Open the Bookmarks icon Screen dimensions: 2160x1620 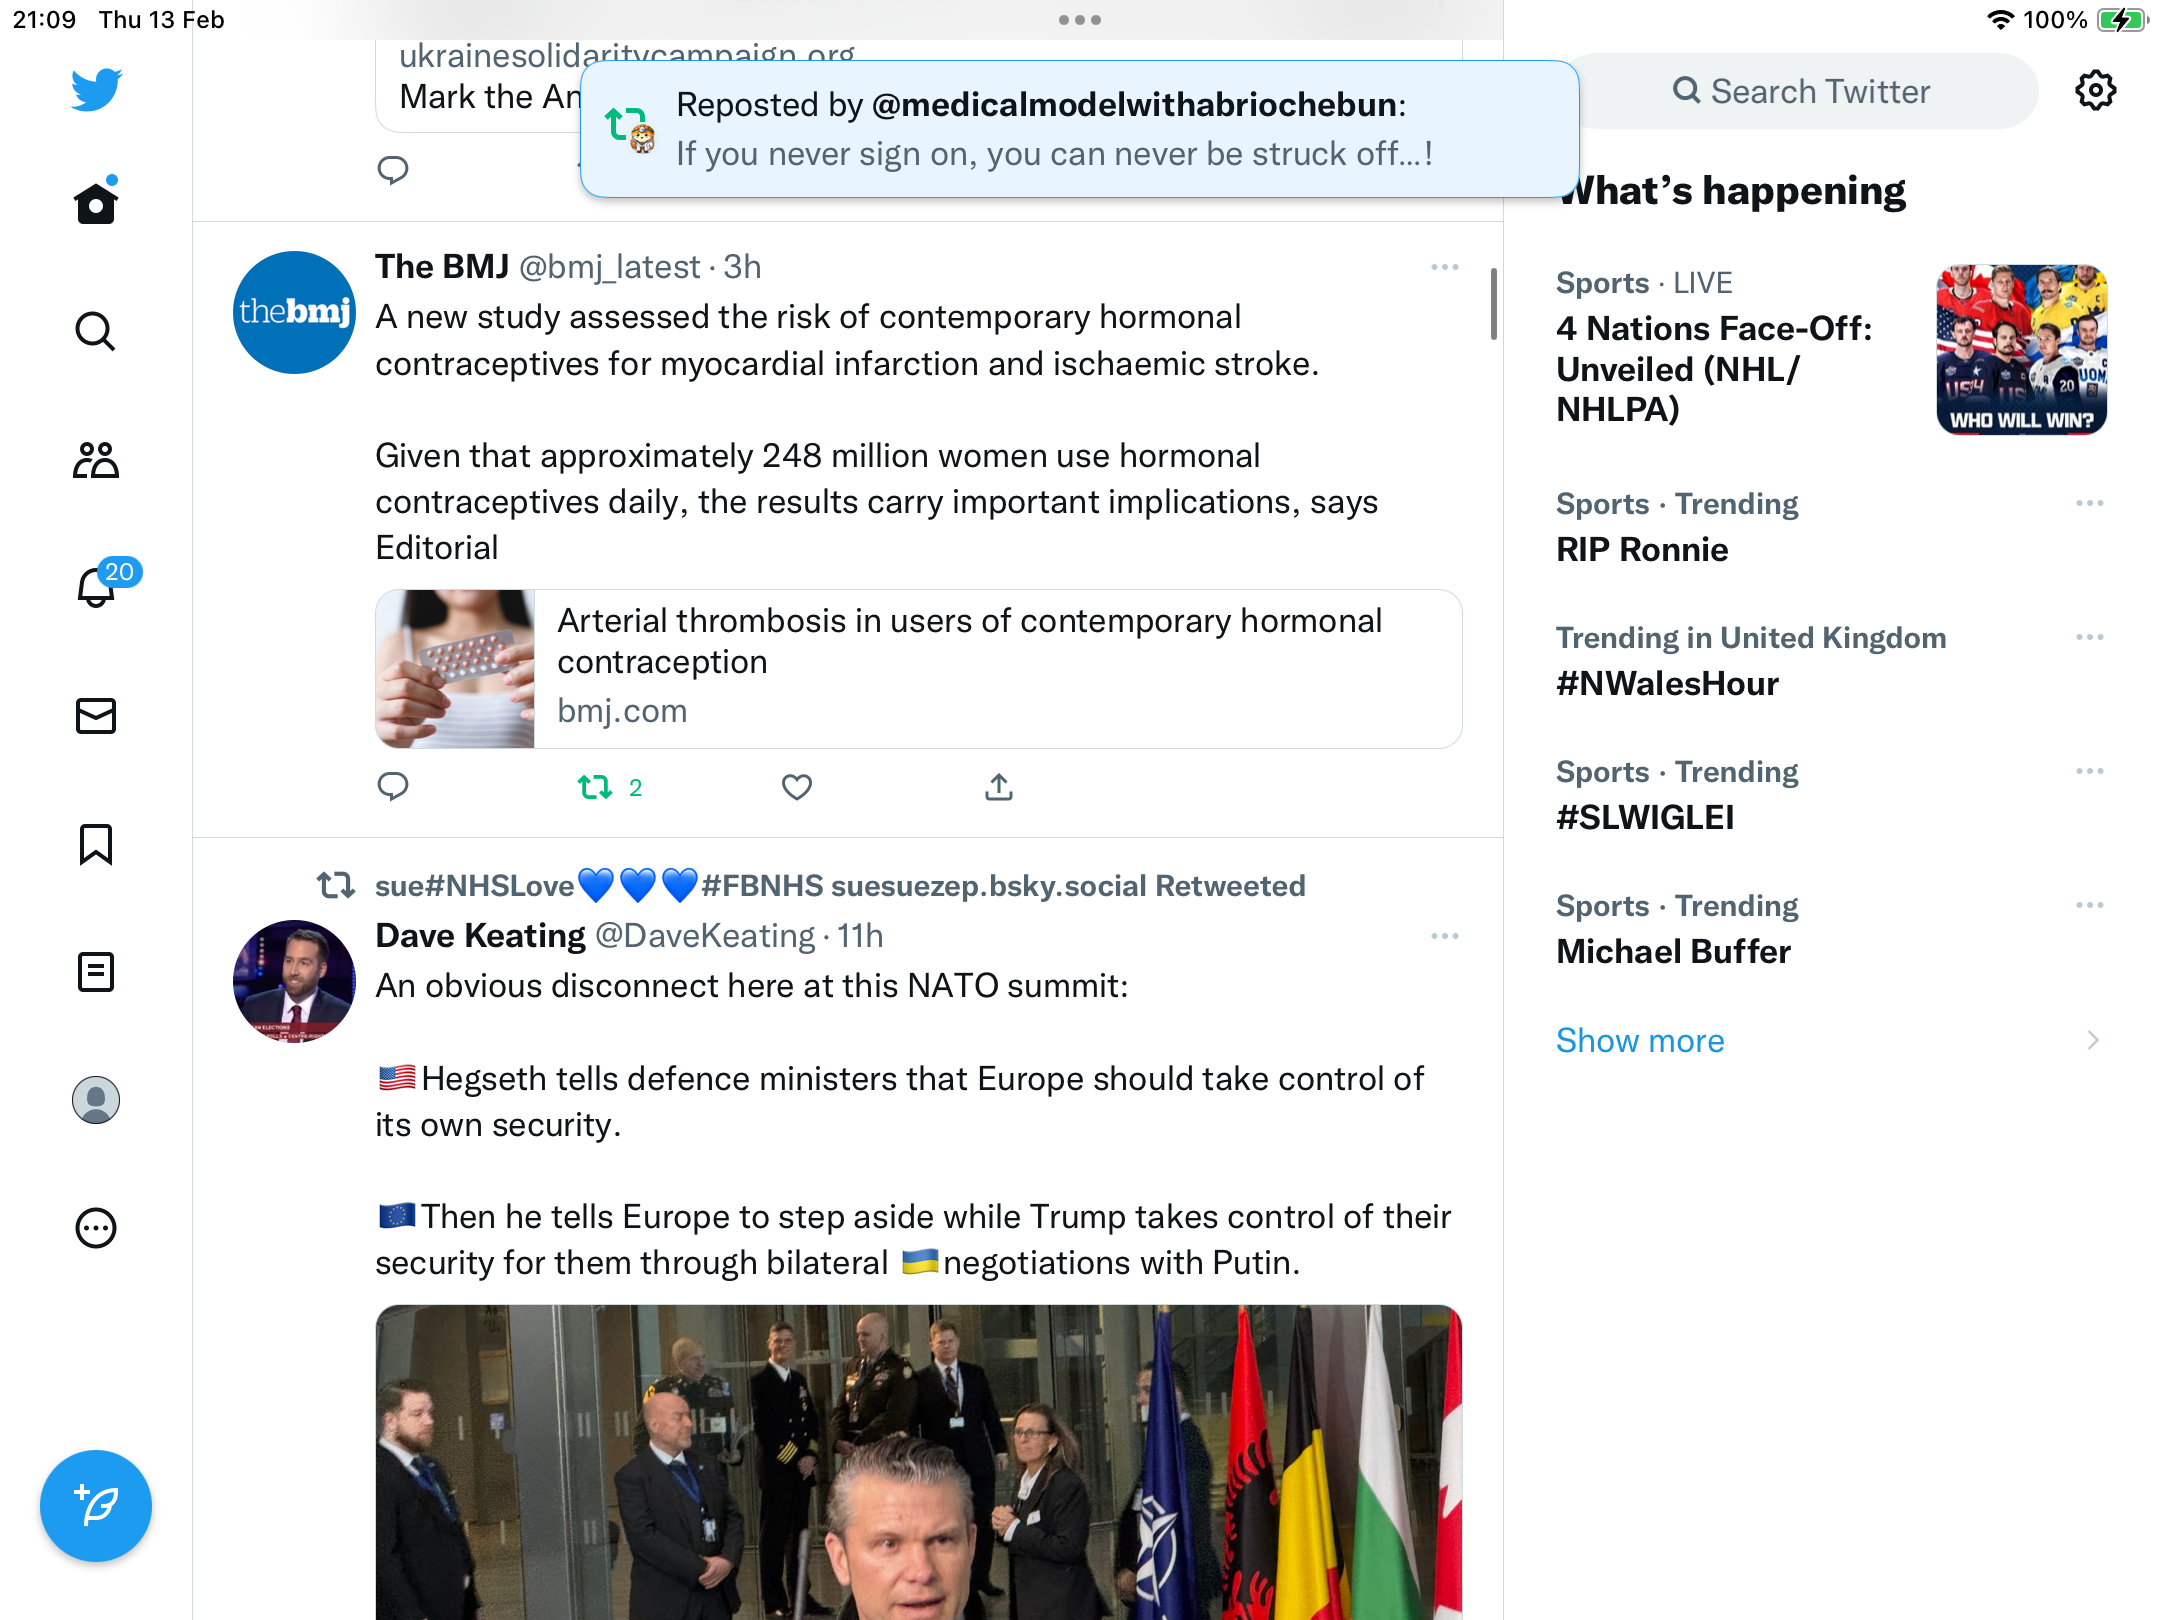[96, 844]
